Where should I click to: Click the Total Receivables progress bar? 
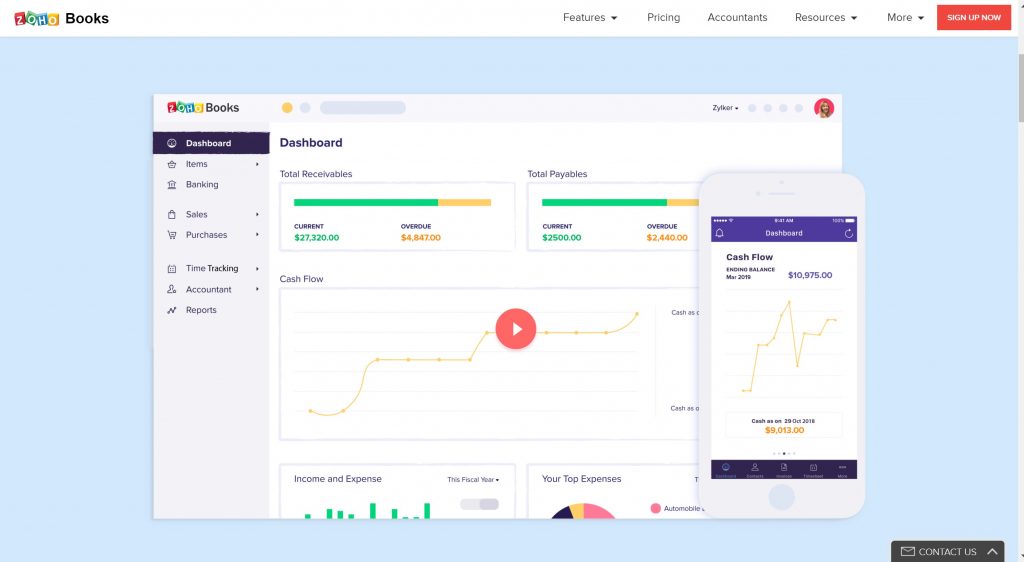[x=392, y=202]
